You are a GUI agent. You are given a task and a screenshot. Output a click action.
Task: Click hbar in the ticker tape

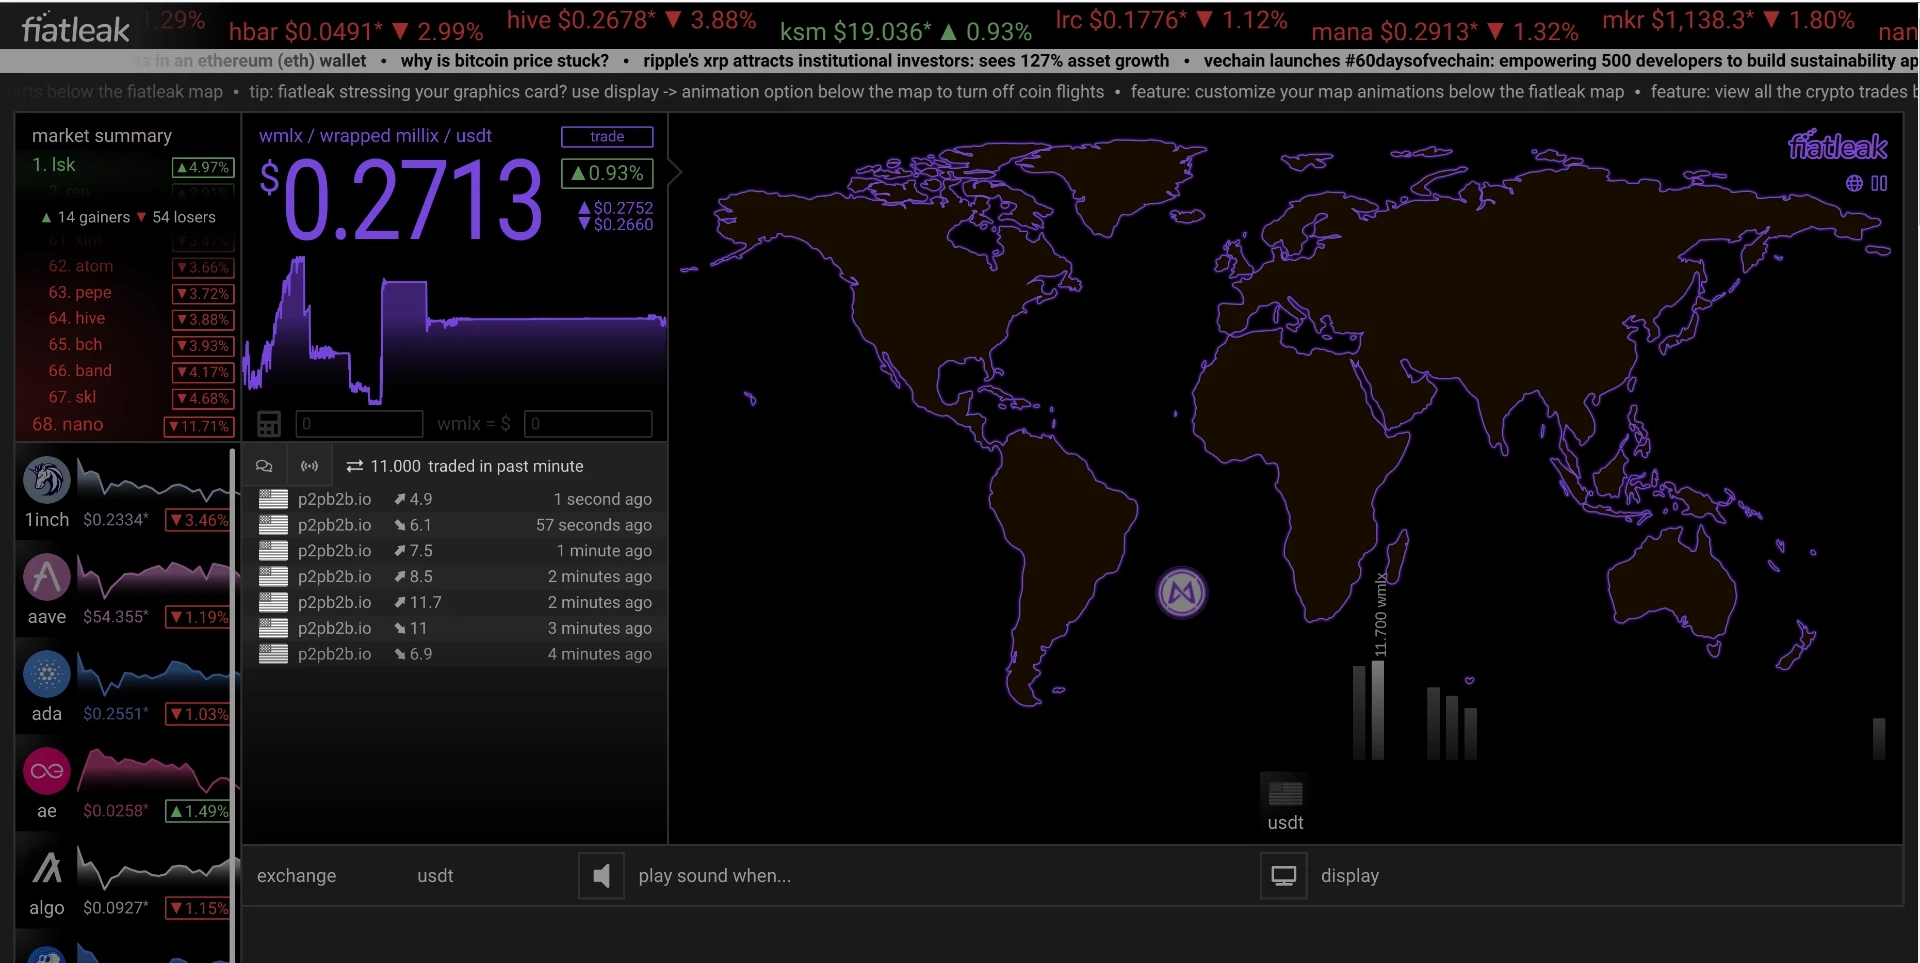tap(356, 32)
